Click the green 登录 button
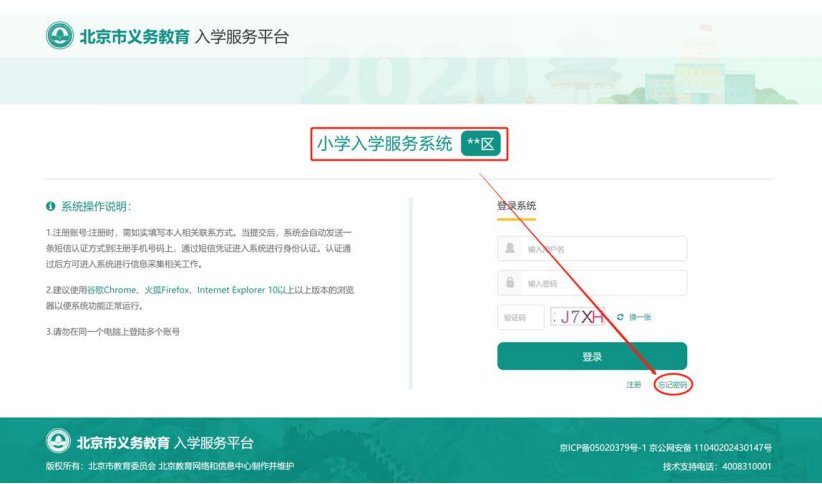Viewport: 822px width, 484px height. point(592,357)
